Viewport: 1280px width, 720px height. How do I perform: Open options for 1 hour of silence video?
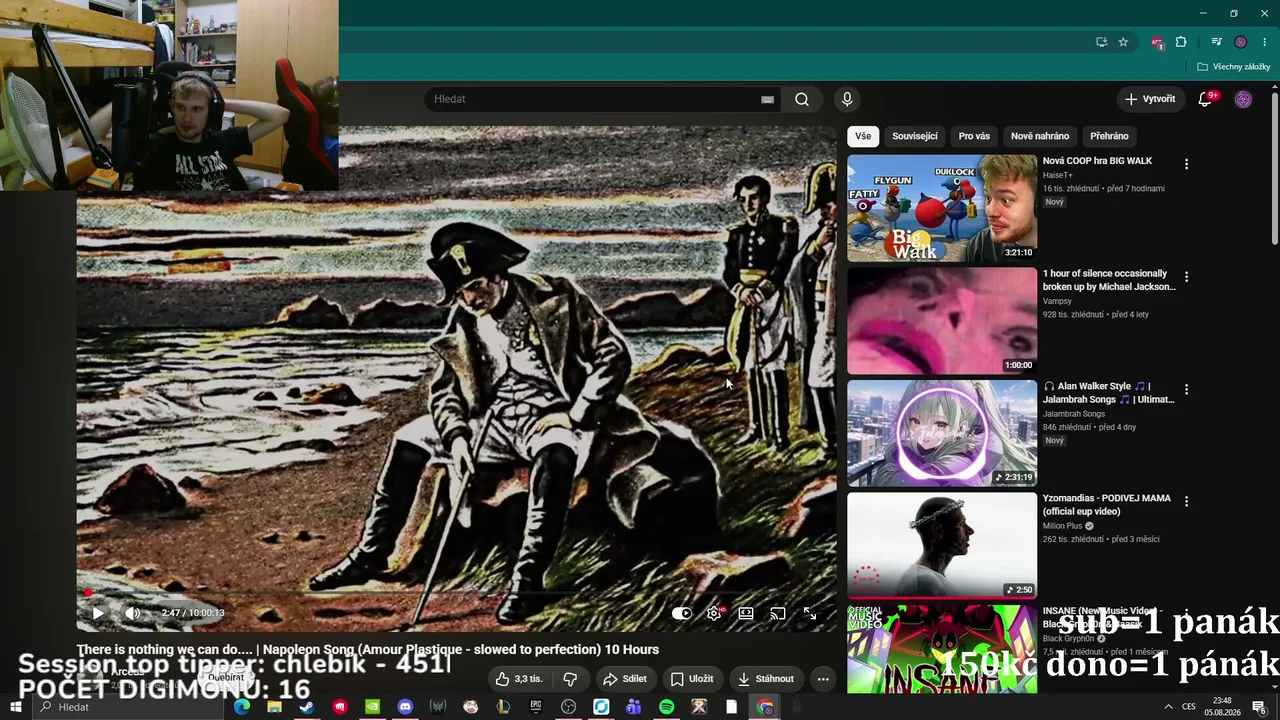click(x=1186, y=277)
